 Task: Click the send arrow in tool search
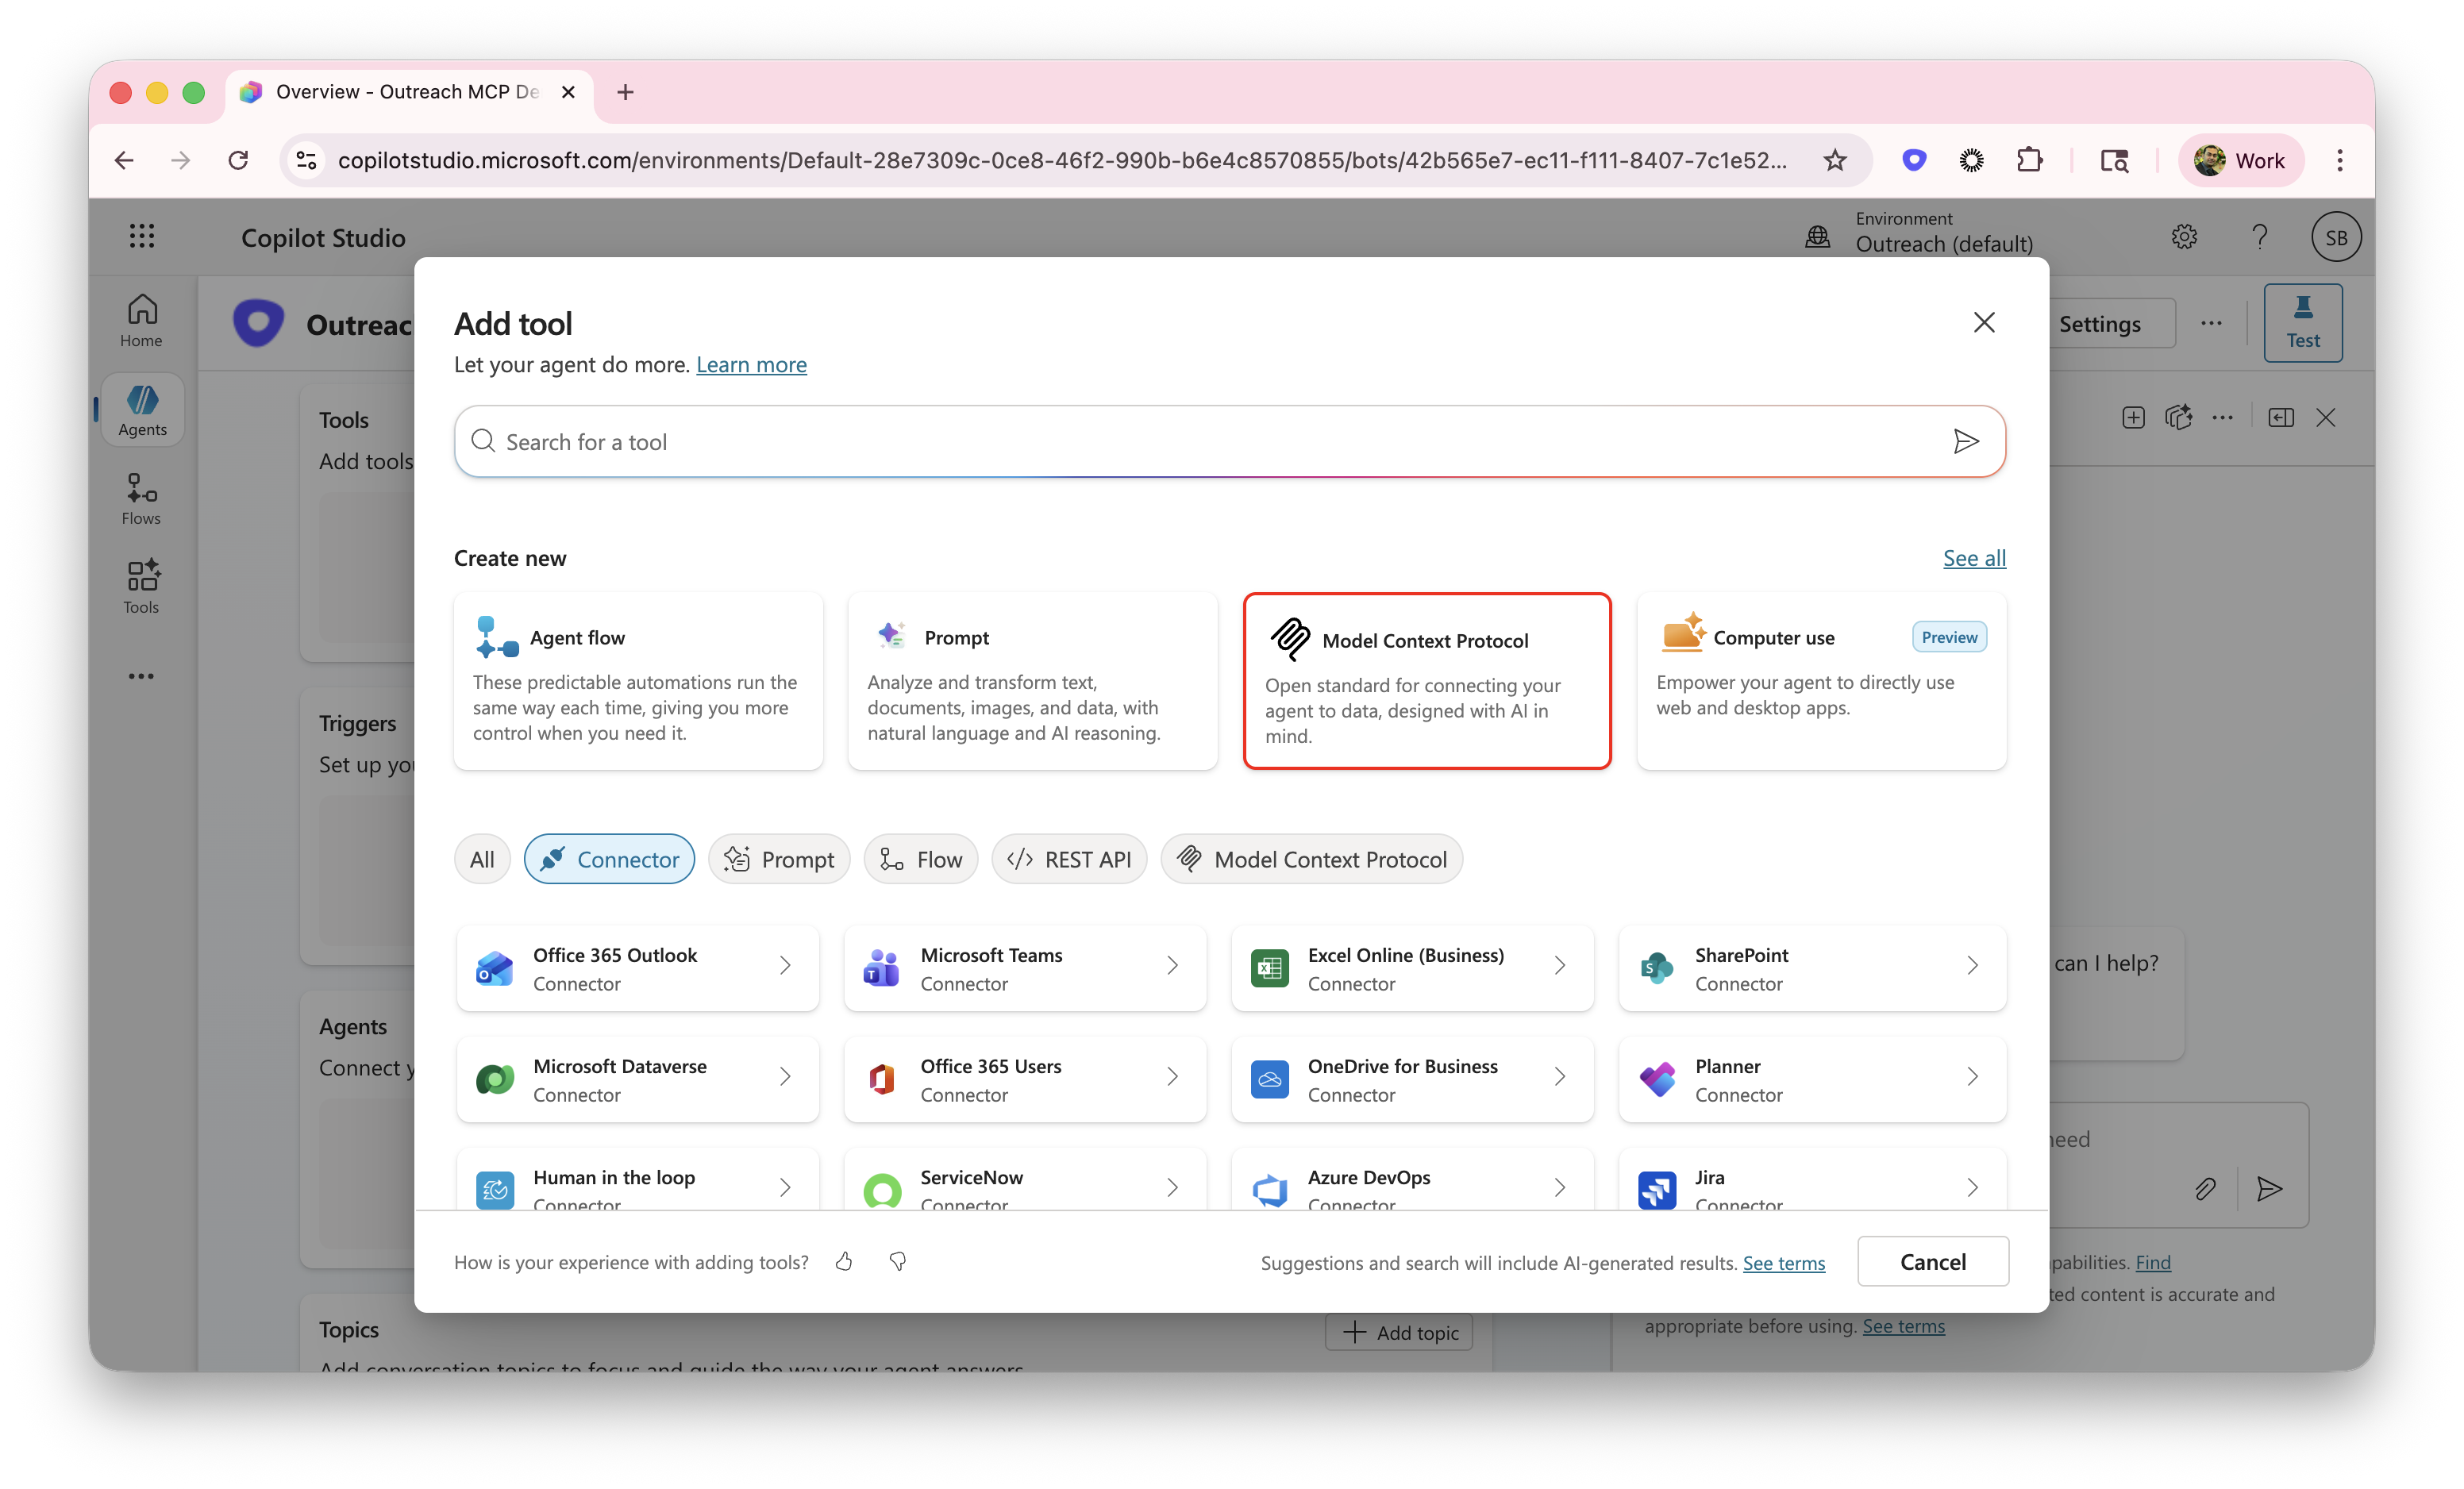click(x=1965, y=441)
